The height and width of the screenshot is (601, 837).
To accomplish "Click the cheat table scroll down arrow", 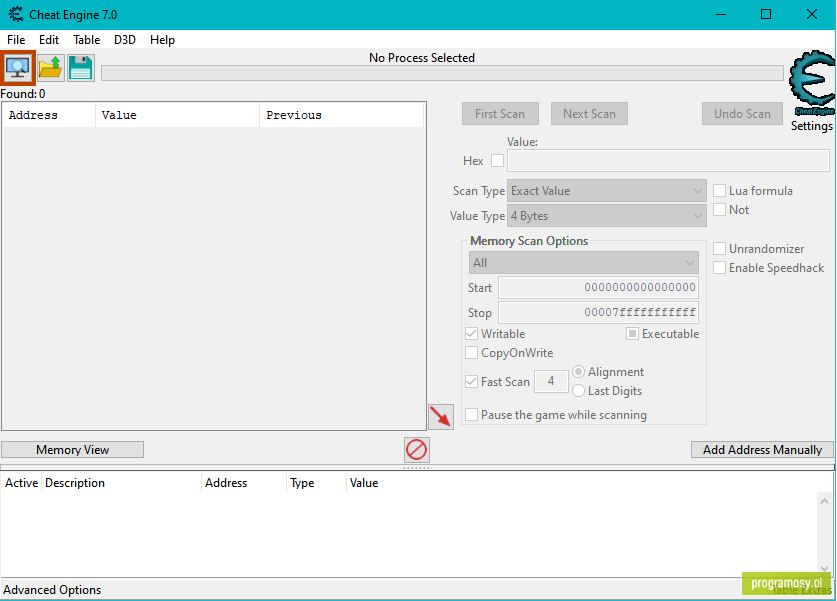I will pyautogui.click(x=824, y=568).
